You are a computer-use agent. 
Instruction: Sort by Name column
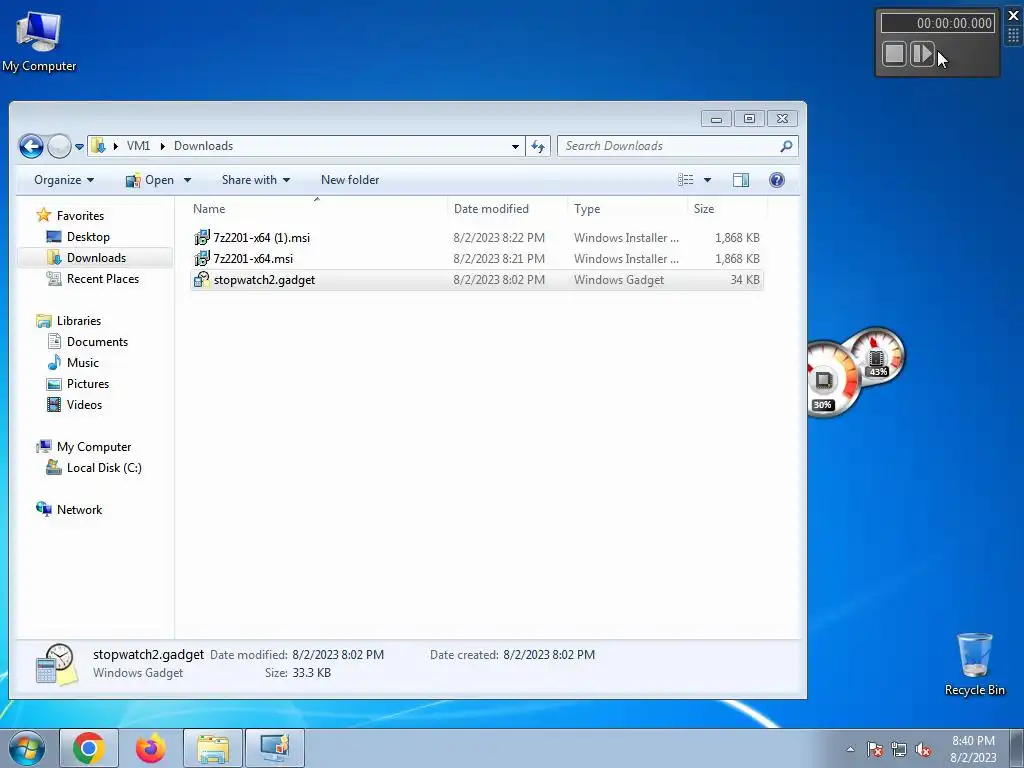tap(317, 209)
